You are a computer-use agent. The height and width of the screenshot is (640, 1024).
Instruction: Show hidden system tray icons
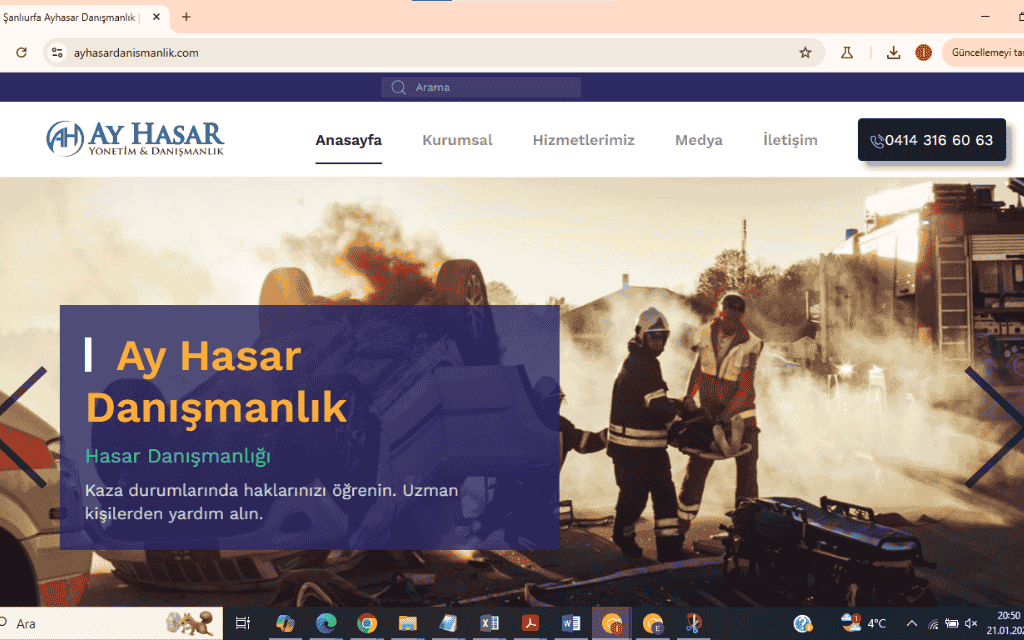point(909,623)
